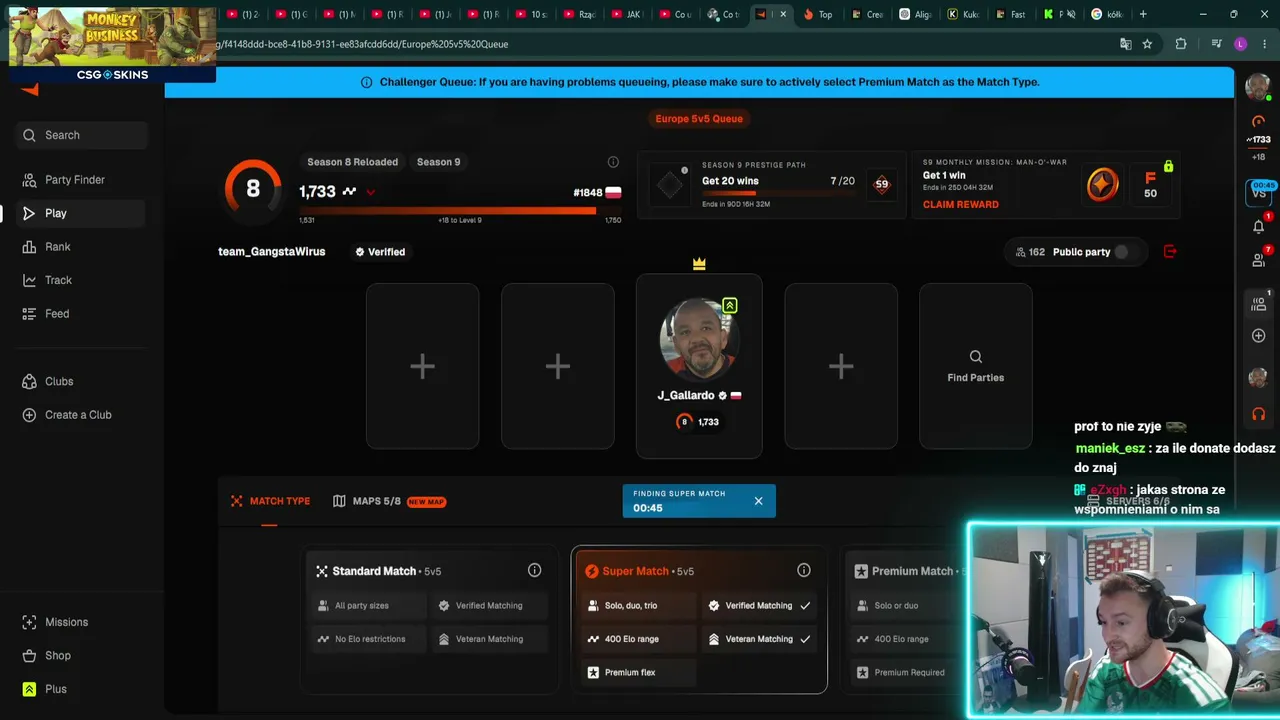Select the Season 9 tab
The width and height of the screenshot is (1280, 720).
pyautogui.click(x=438, y=162)
